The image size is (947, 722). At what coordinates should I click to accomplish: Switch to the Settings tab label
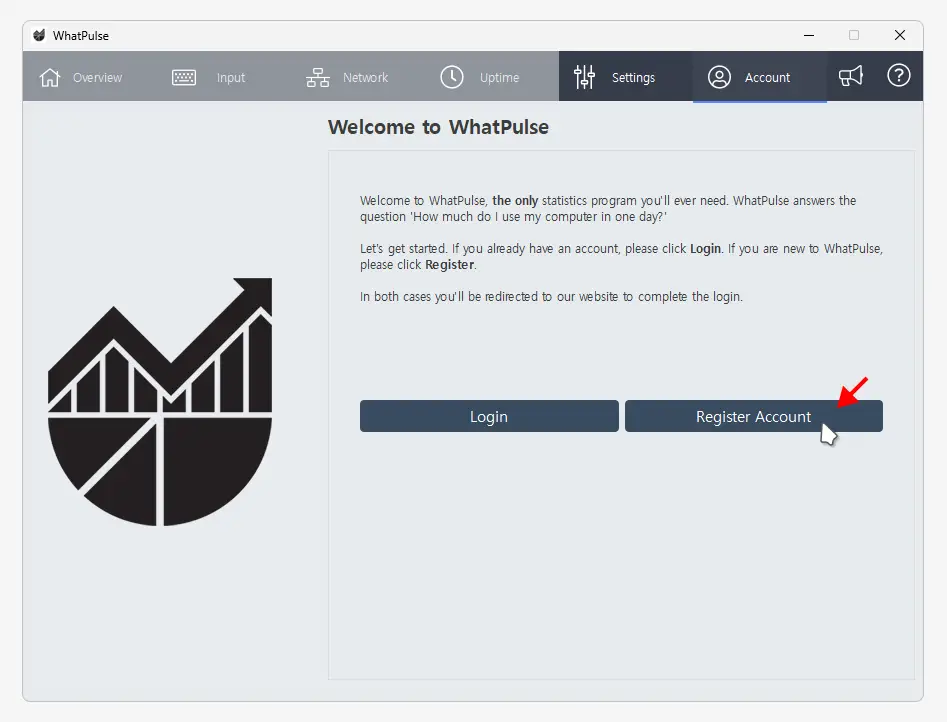click(x=633, y=78)
